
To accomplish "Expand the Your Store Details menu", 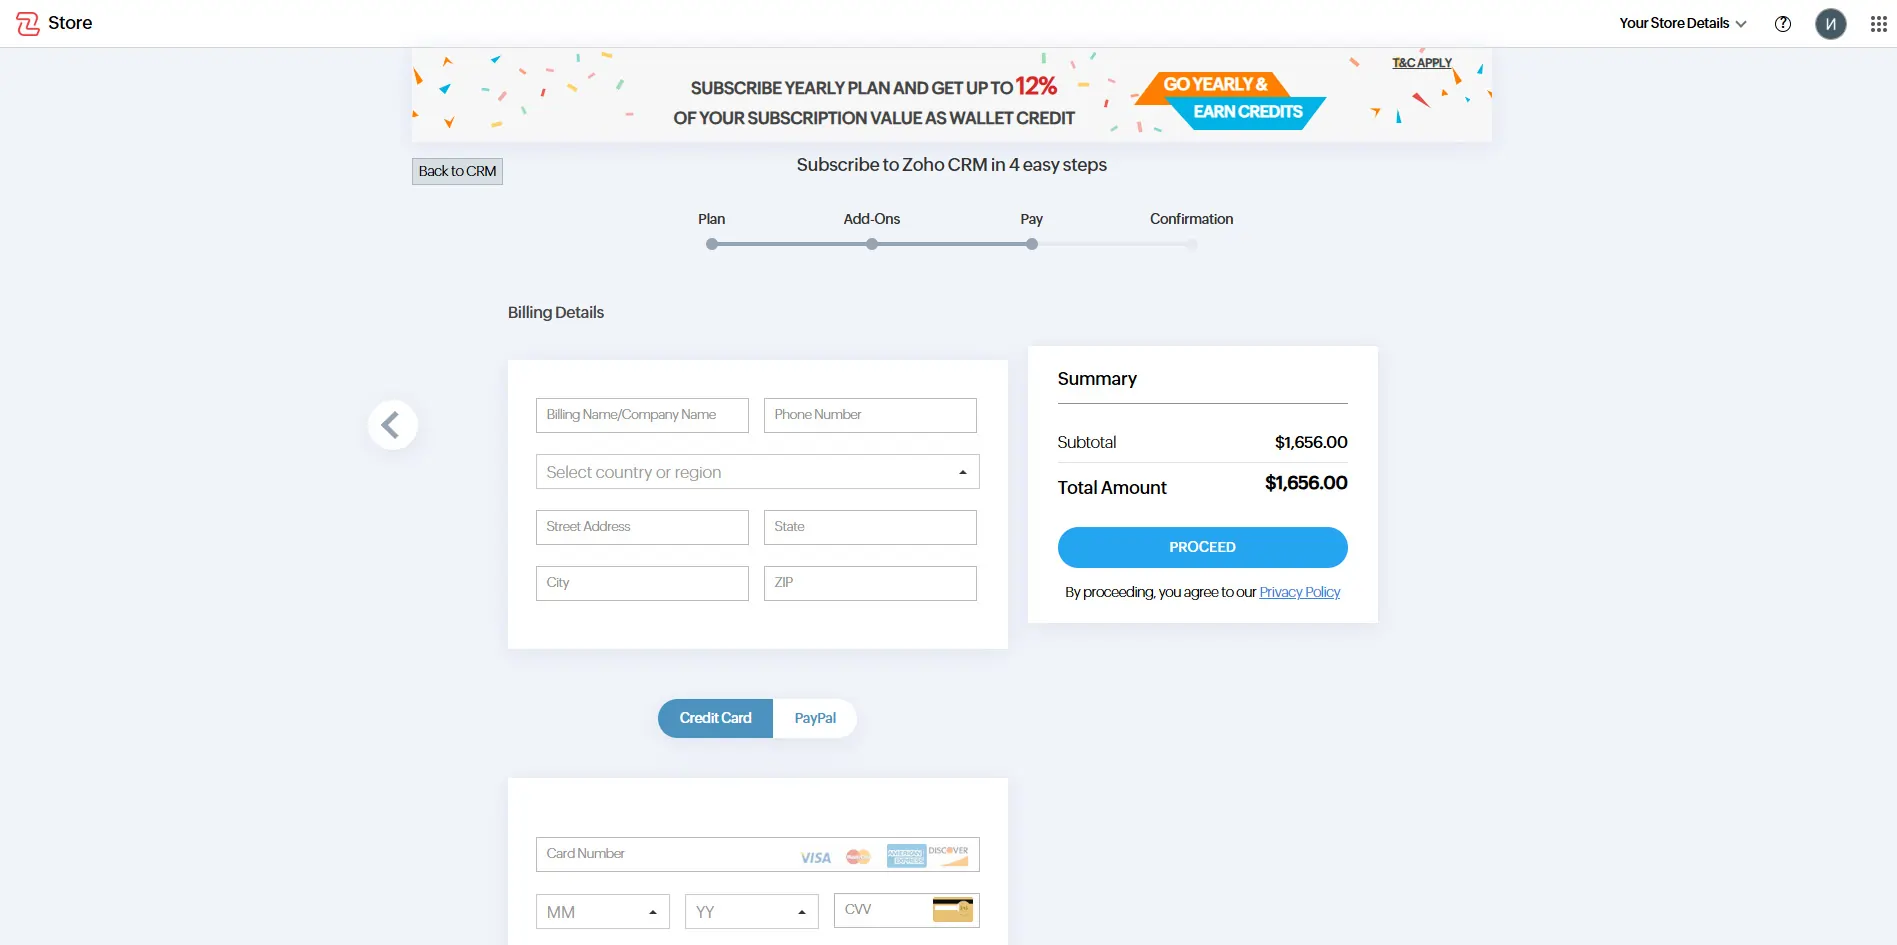I will point(1683,23).
